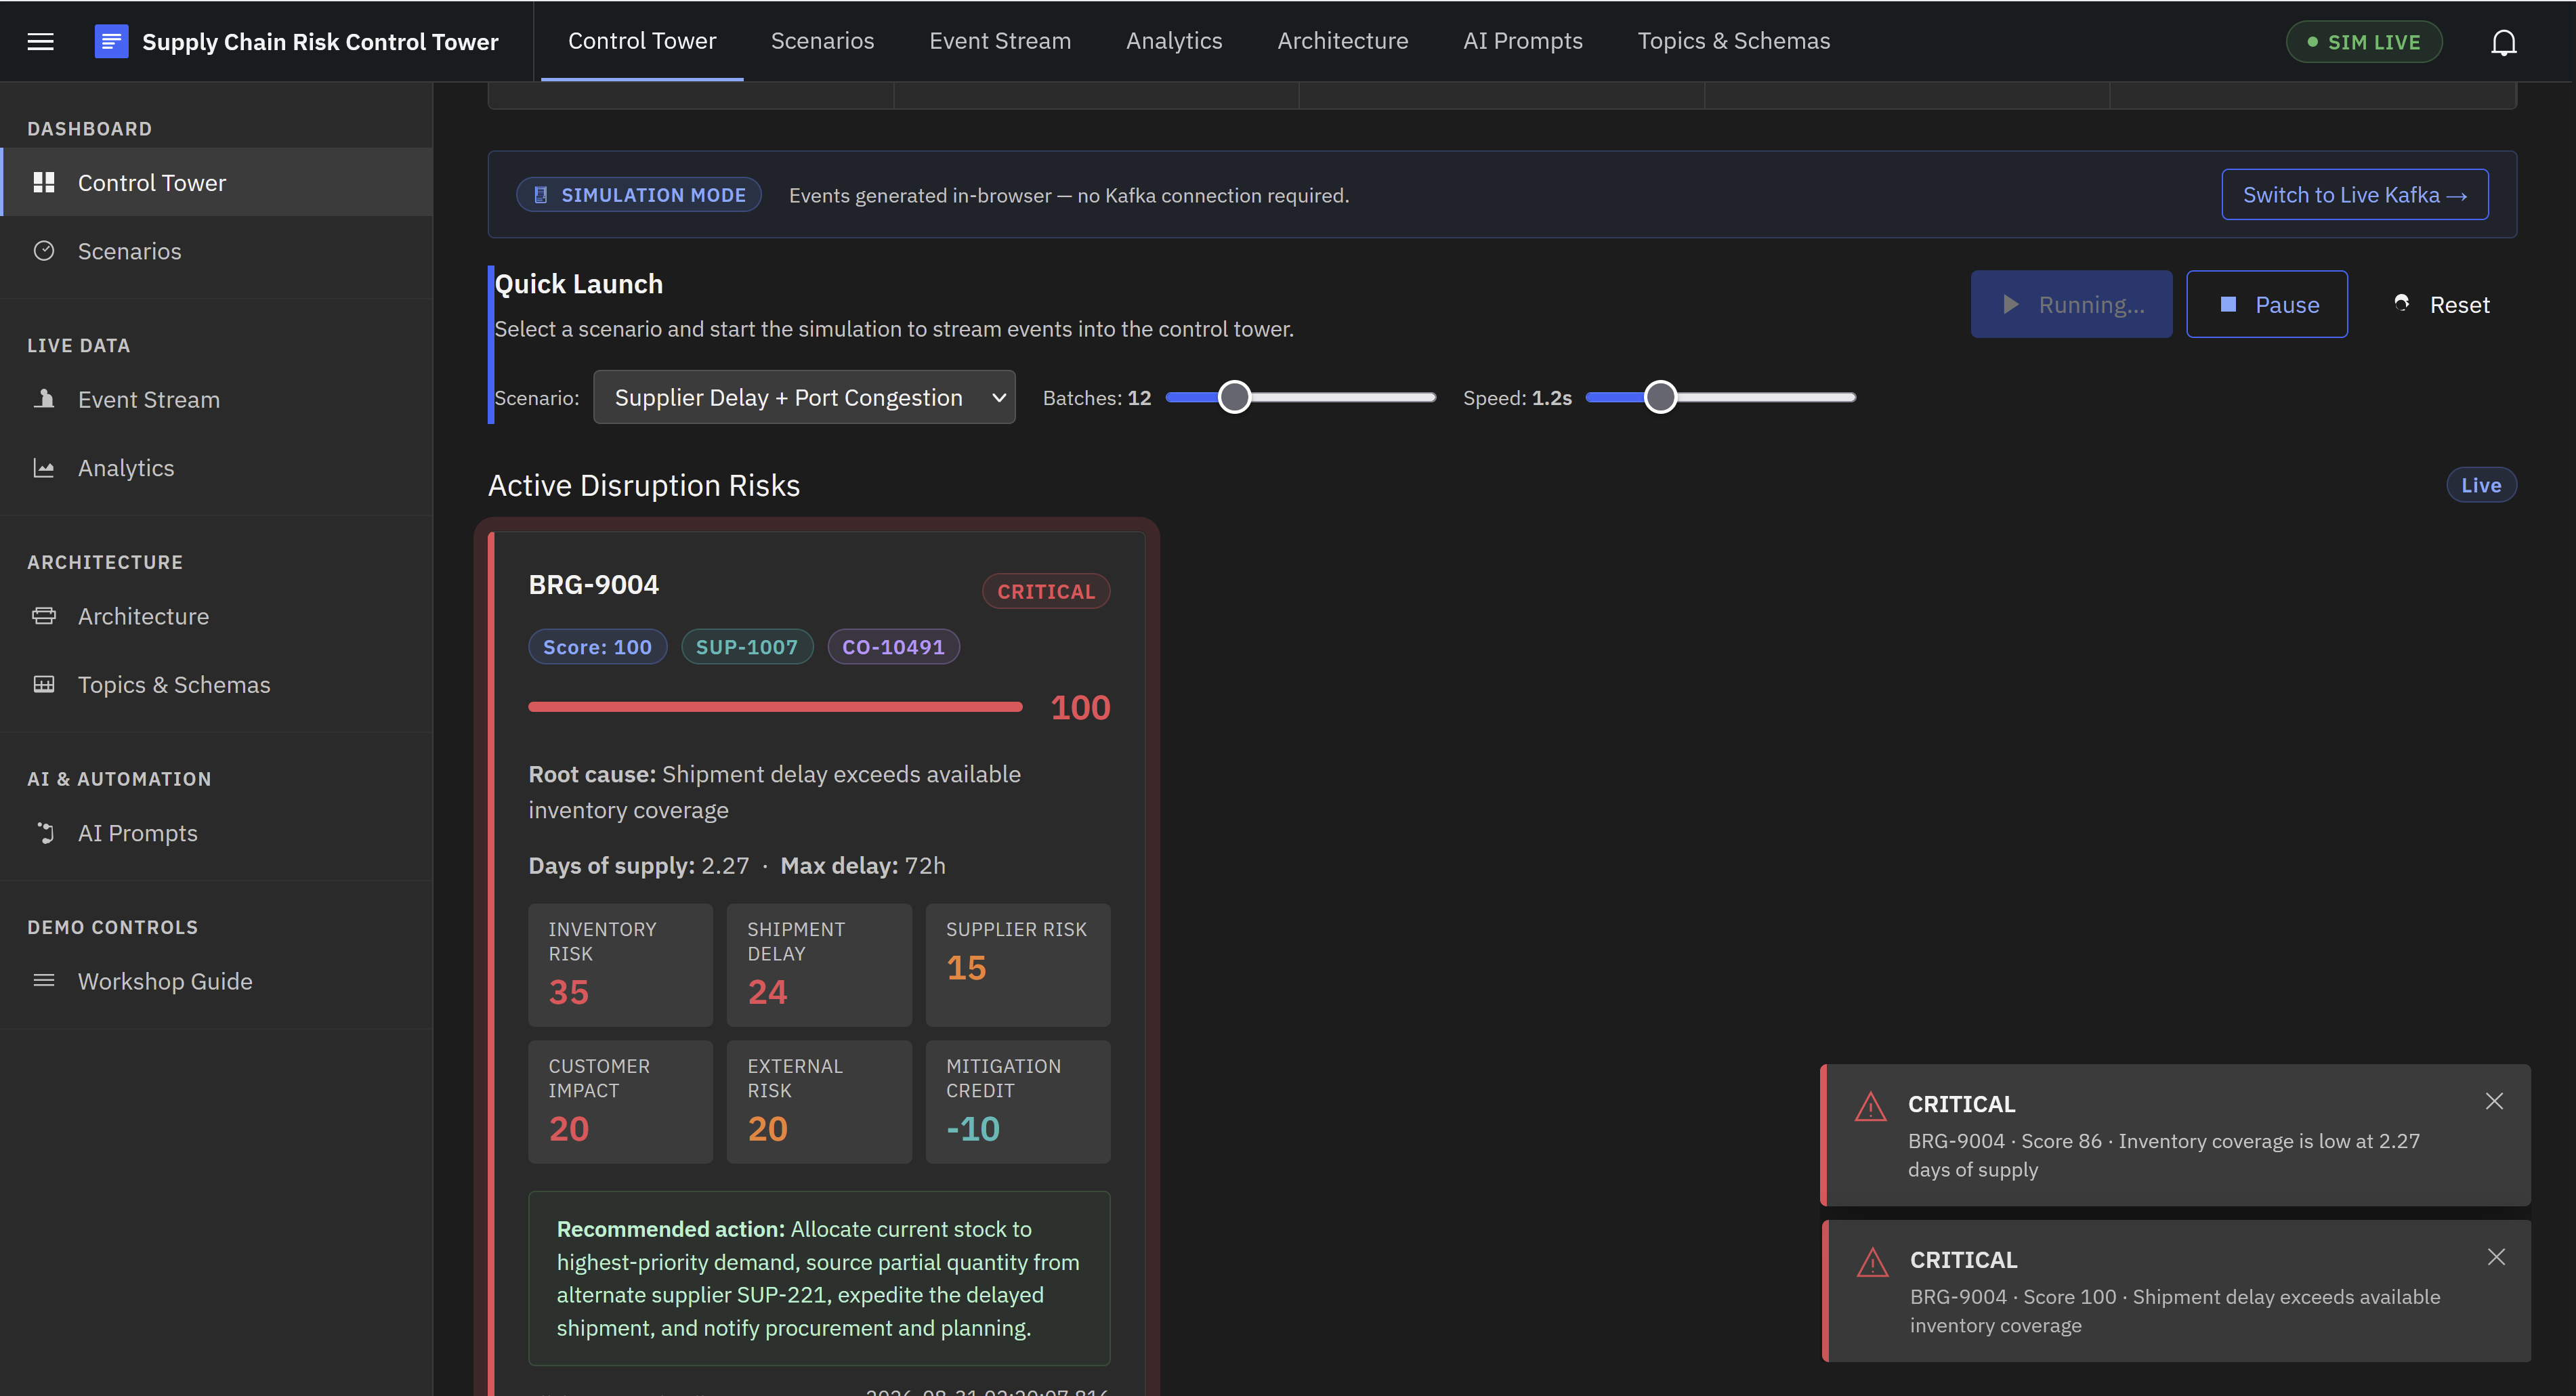Open the Scenario dropdown selector

(x=804, y=397)
